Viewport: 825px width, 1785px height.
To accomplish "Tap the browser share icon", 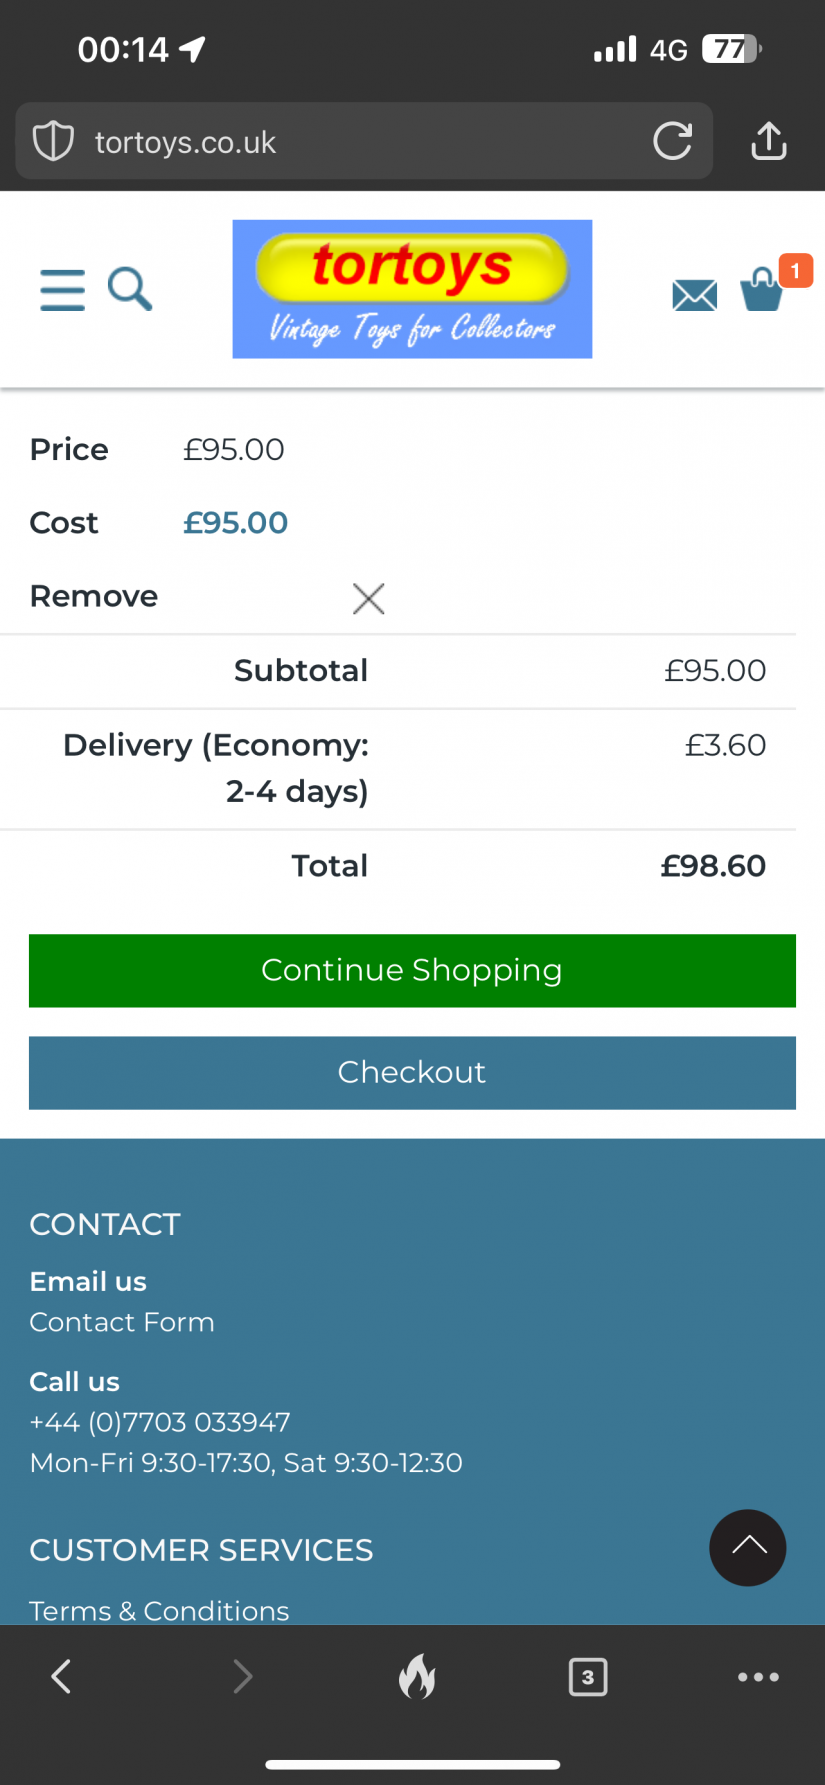I will tap(768, 141).
